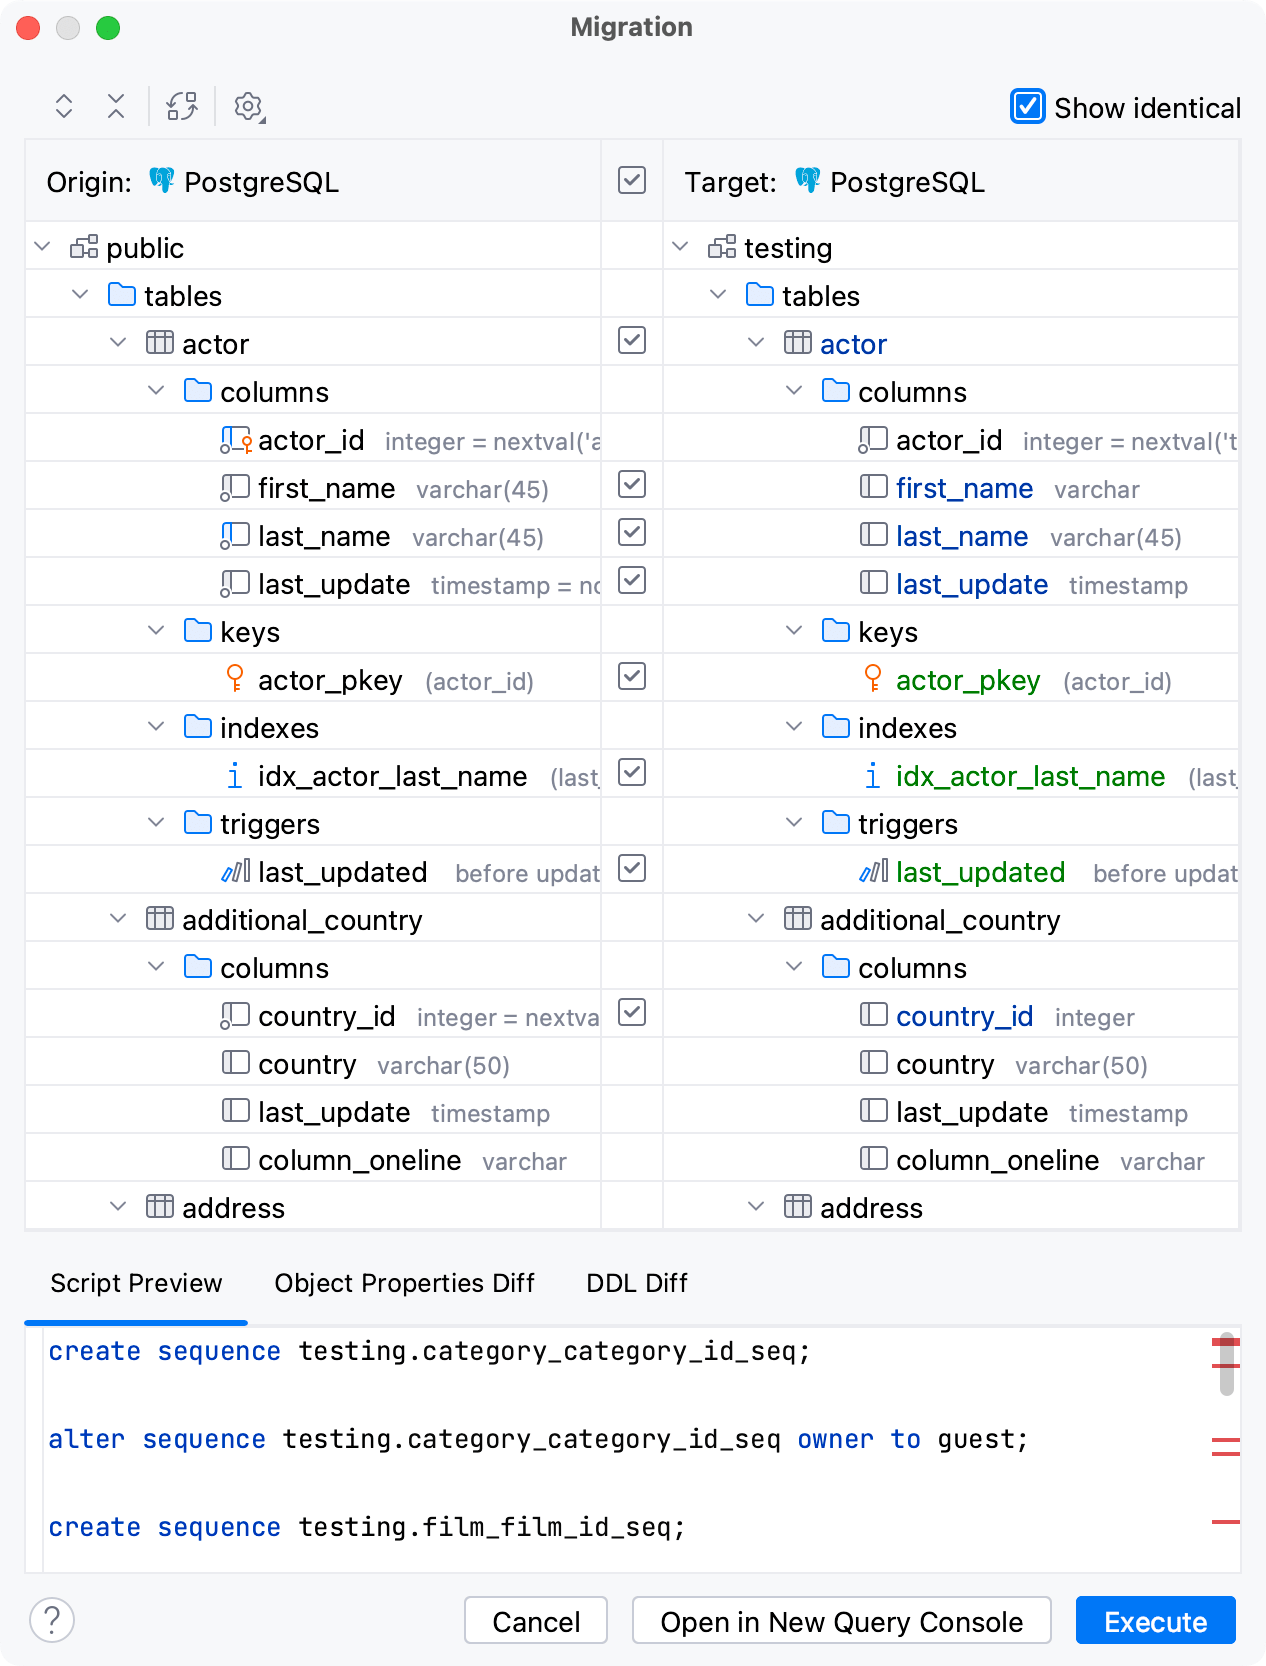Collapse the origin public schema node
The image size is (1266, 1666).
(x=43, y=247)
